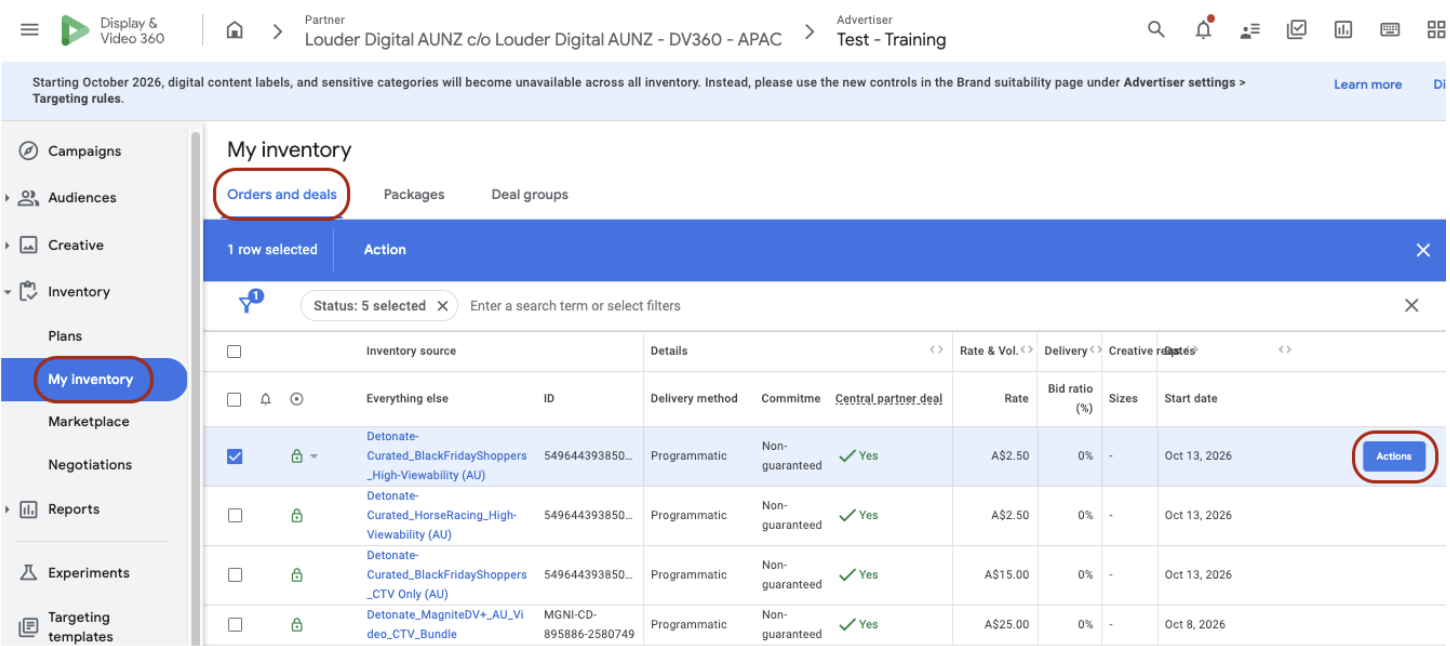Switch to the Packages tab
The width and height of the screenshot is (1450, 646).
coord(414,195)
